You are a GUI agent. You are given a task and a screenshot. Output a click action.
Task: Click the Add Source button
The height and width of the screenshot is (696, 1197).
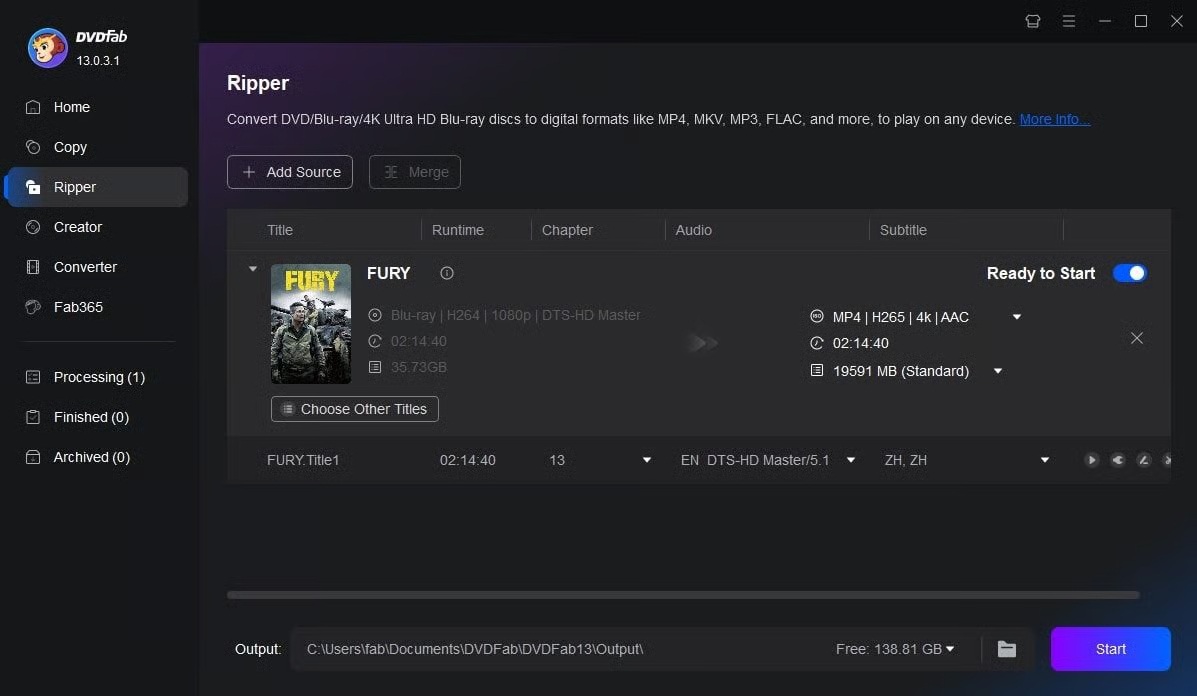click(x=289, y=172)
